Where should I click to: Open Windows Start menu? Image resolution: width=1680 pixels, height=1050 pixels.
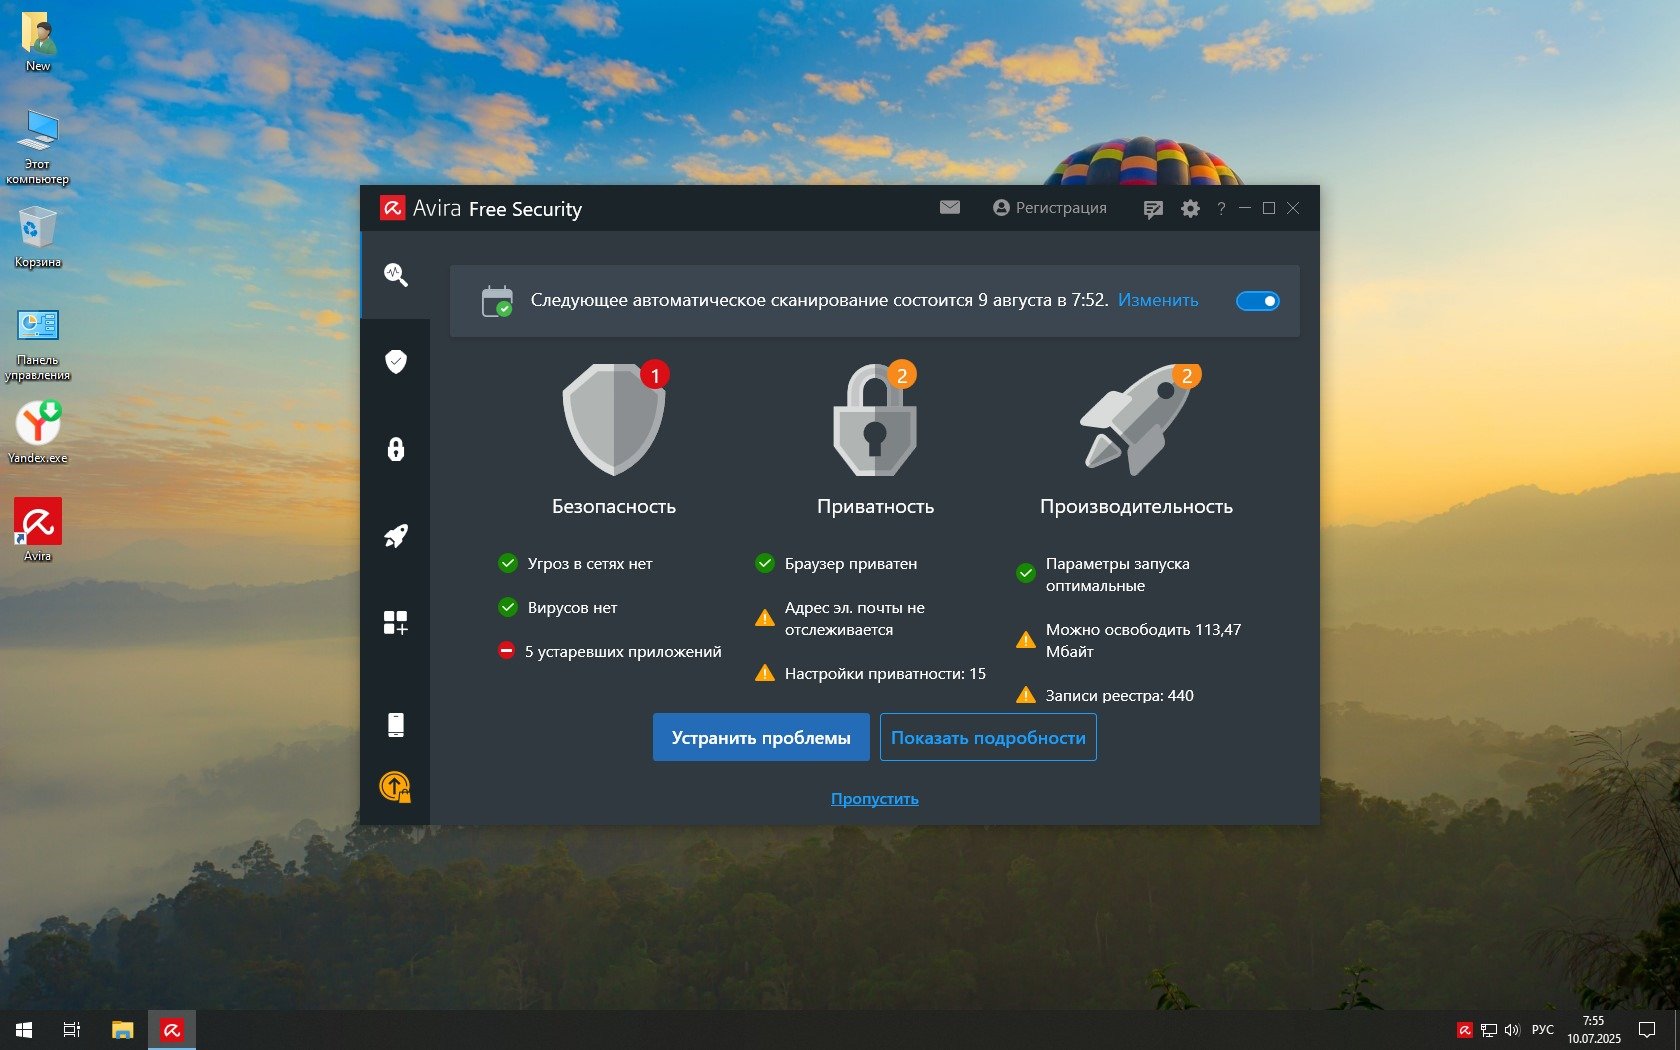(24, 1030)
